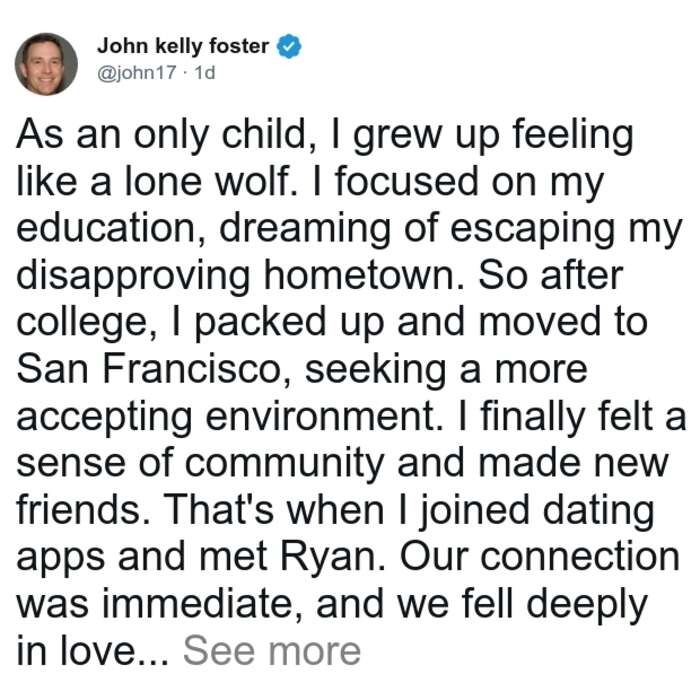
Task: Click the blue verified checkmark badge
Action: 289,46
